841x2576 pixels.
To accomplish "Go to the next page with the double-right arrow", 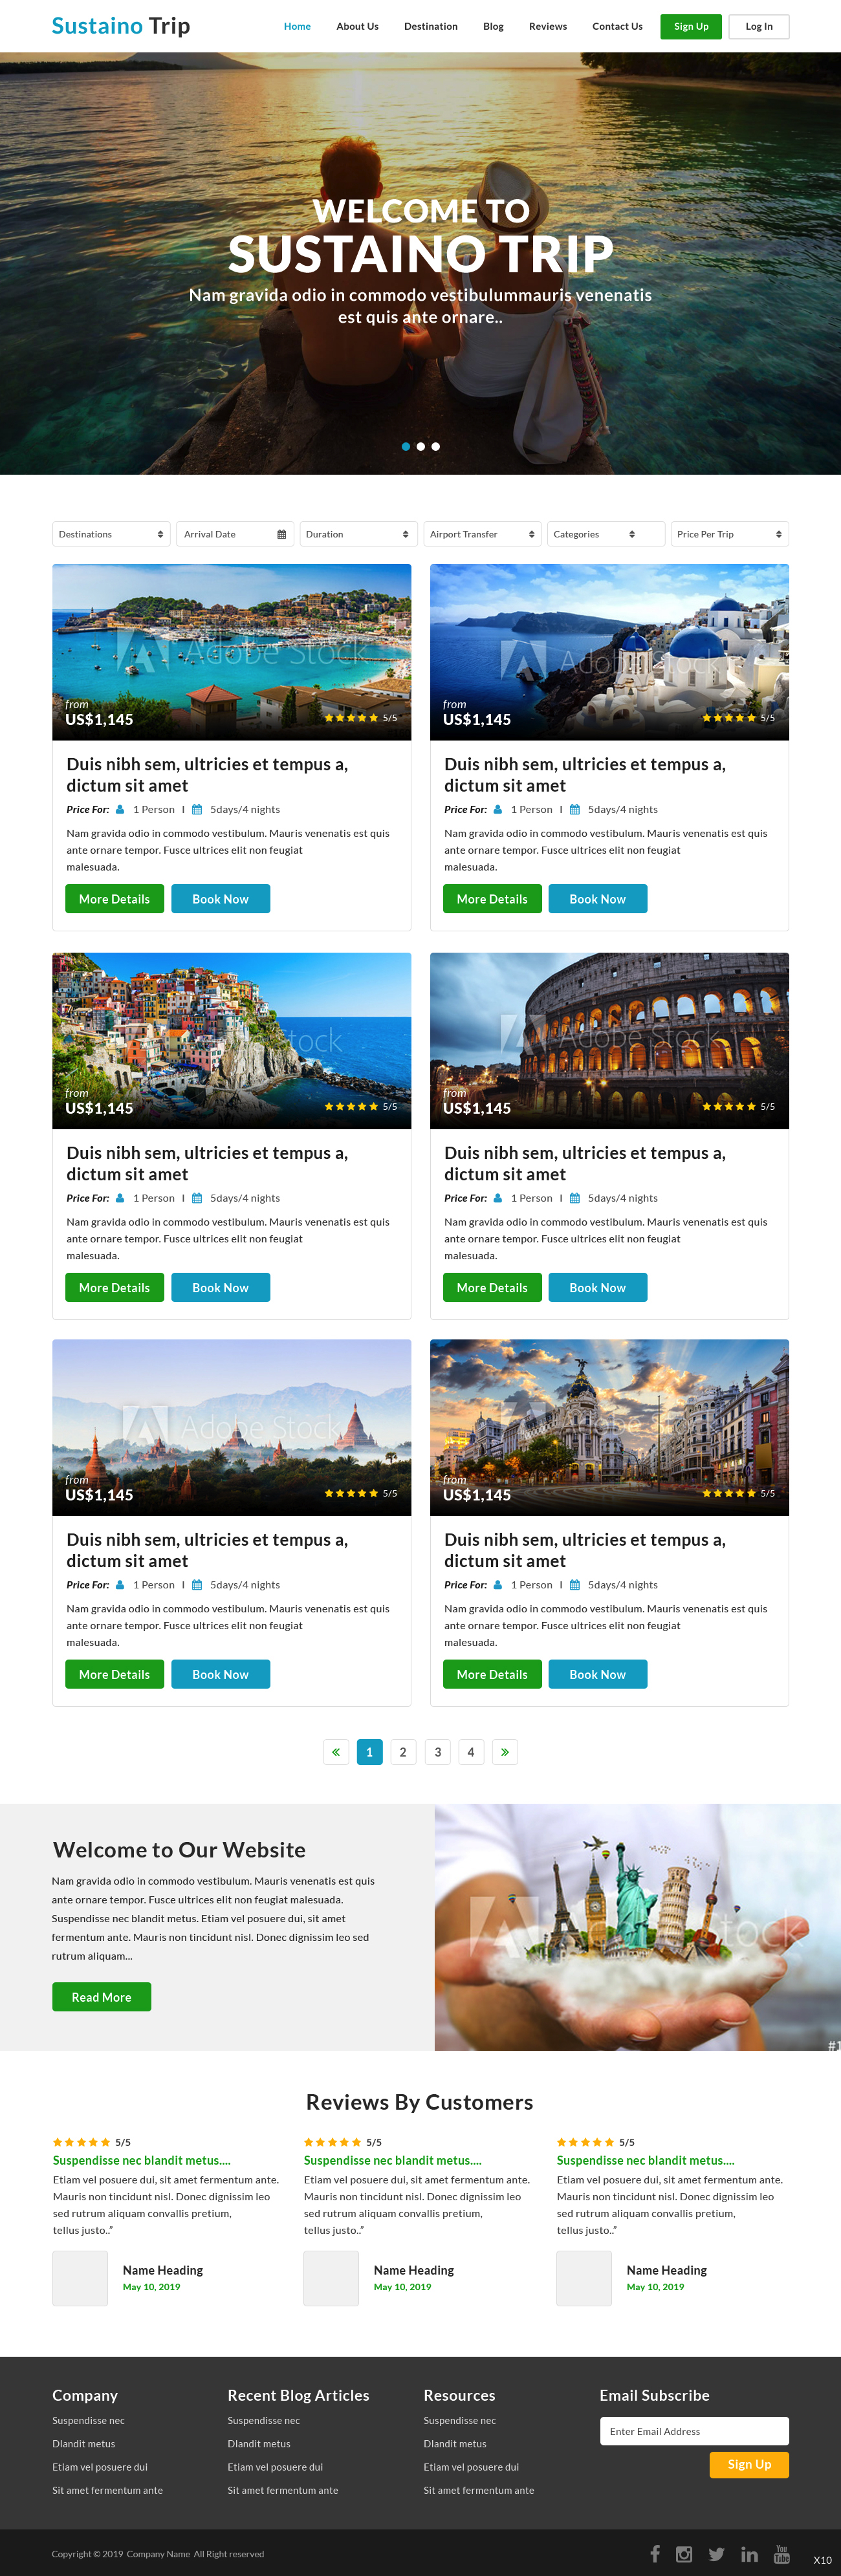I will pos(505,1752).
